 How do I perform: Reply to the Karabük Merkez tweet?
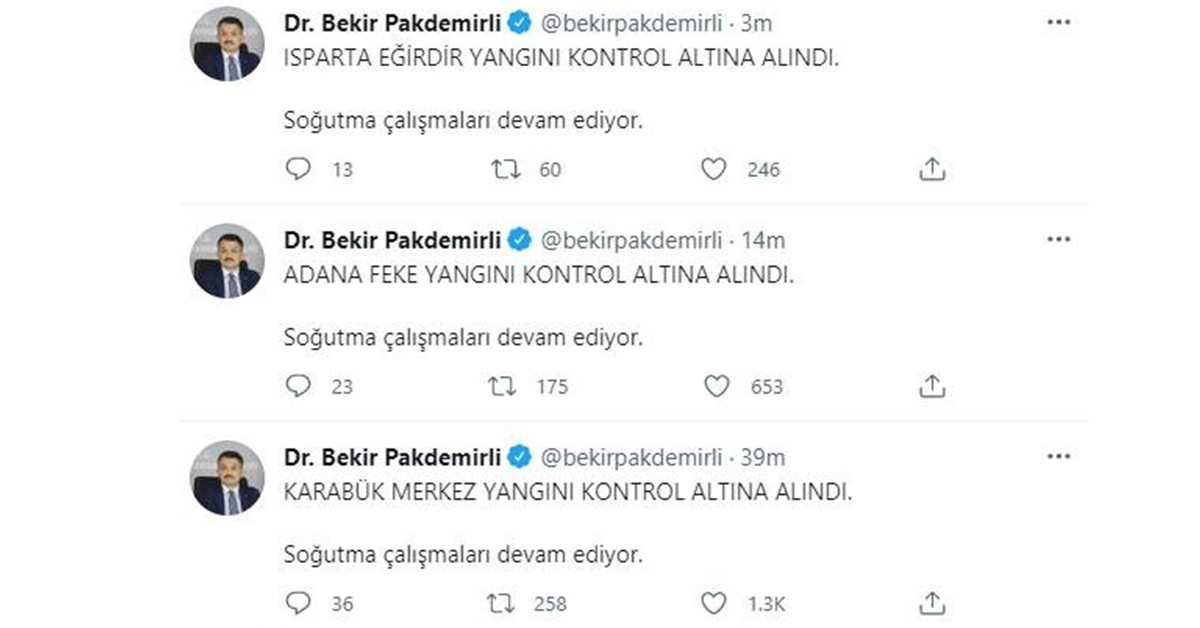[299, 603]
